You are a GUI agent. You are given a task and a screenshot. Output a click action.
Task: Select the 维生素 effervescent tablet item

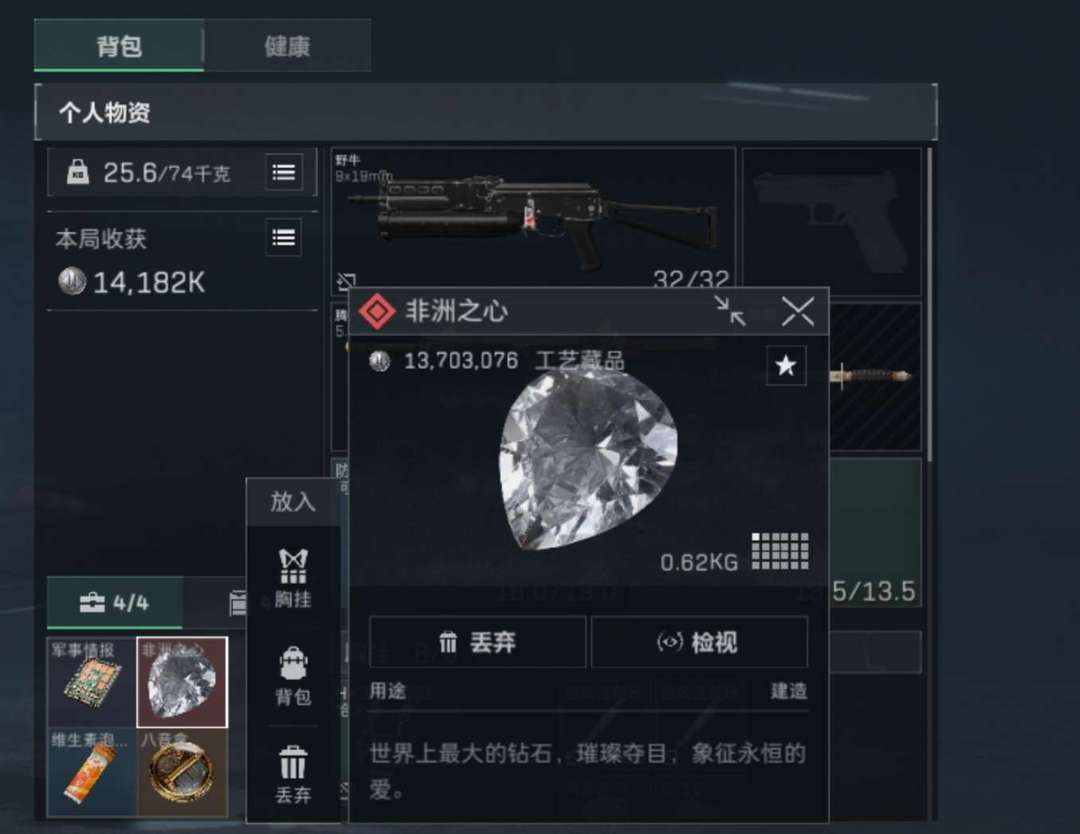coord(92,773)
